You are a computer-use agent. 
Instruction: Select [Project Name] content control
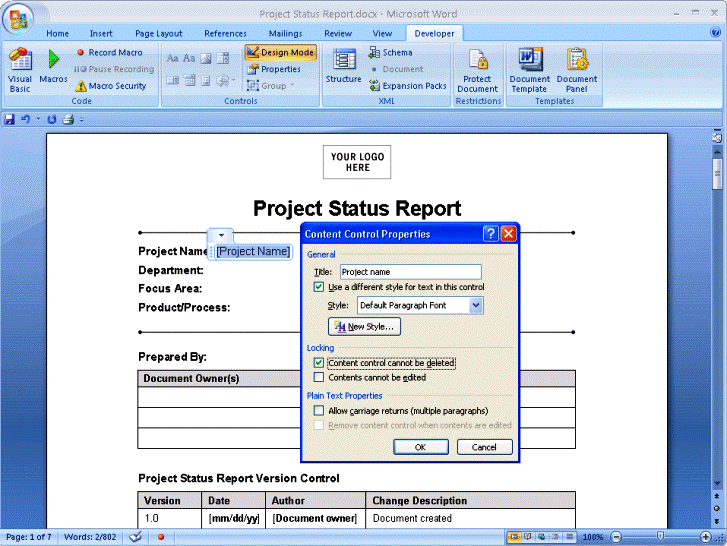point(253,251)
